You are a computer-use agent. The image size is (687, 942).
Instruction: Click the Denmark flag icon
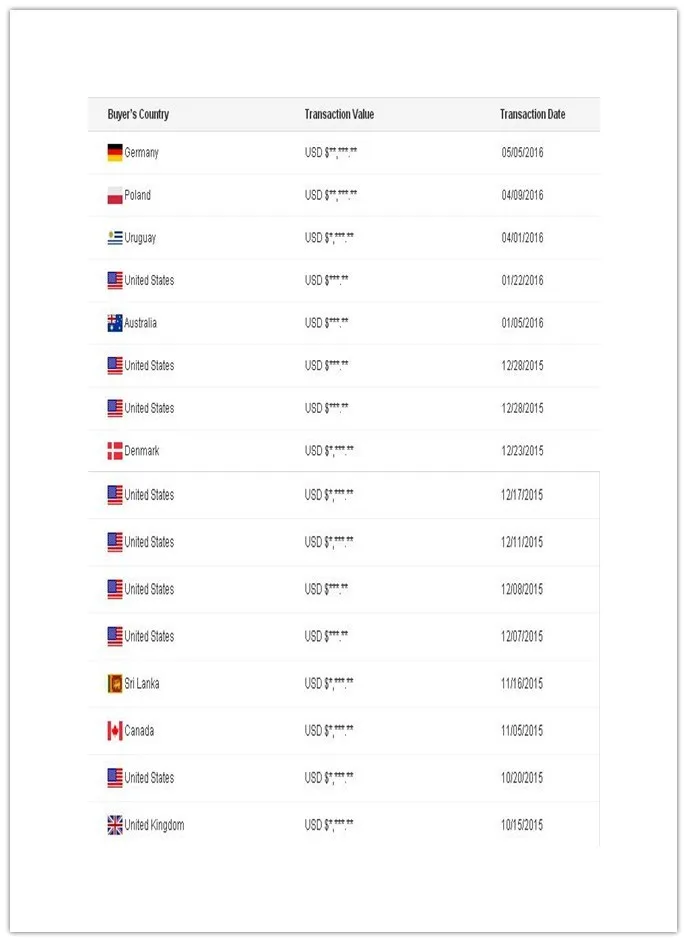(x=115, y=451)
